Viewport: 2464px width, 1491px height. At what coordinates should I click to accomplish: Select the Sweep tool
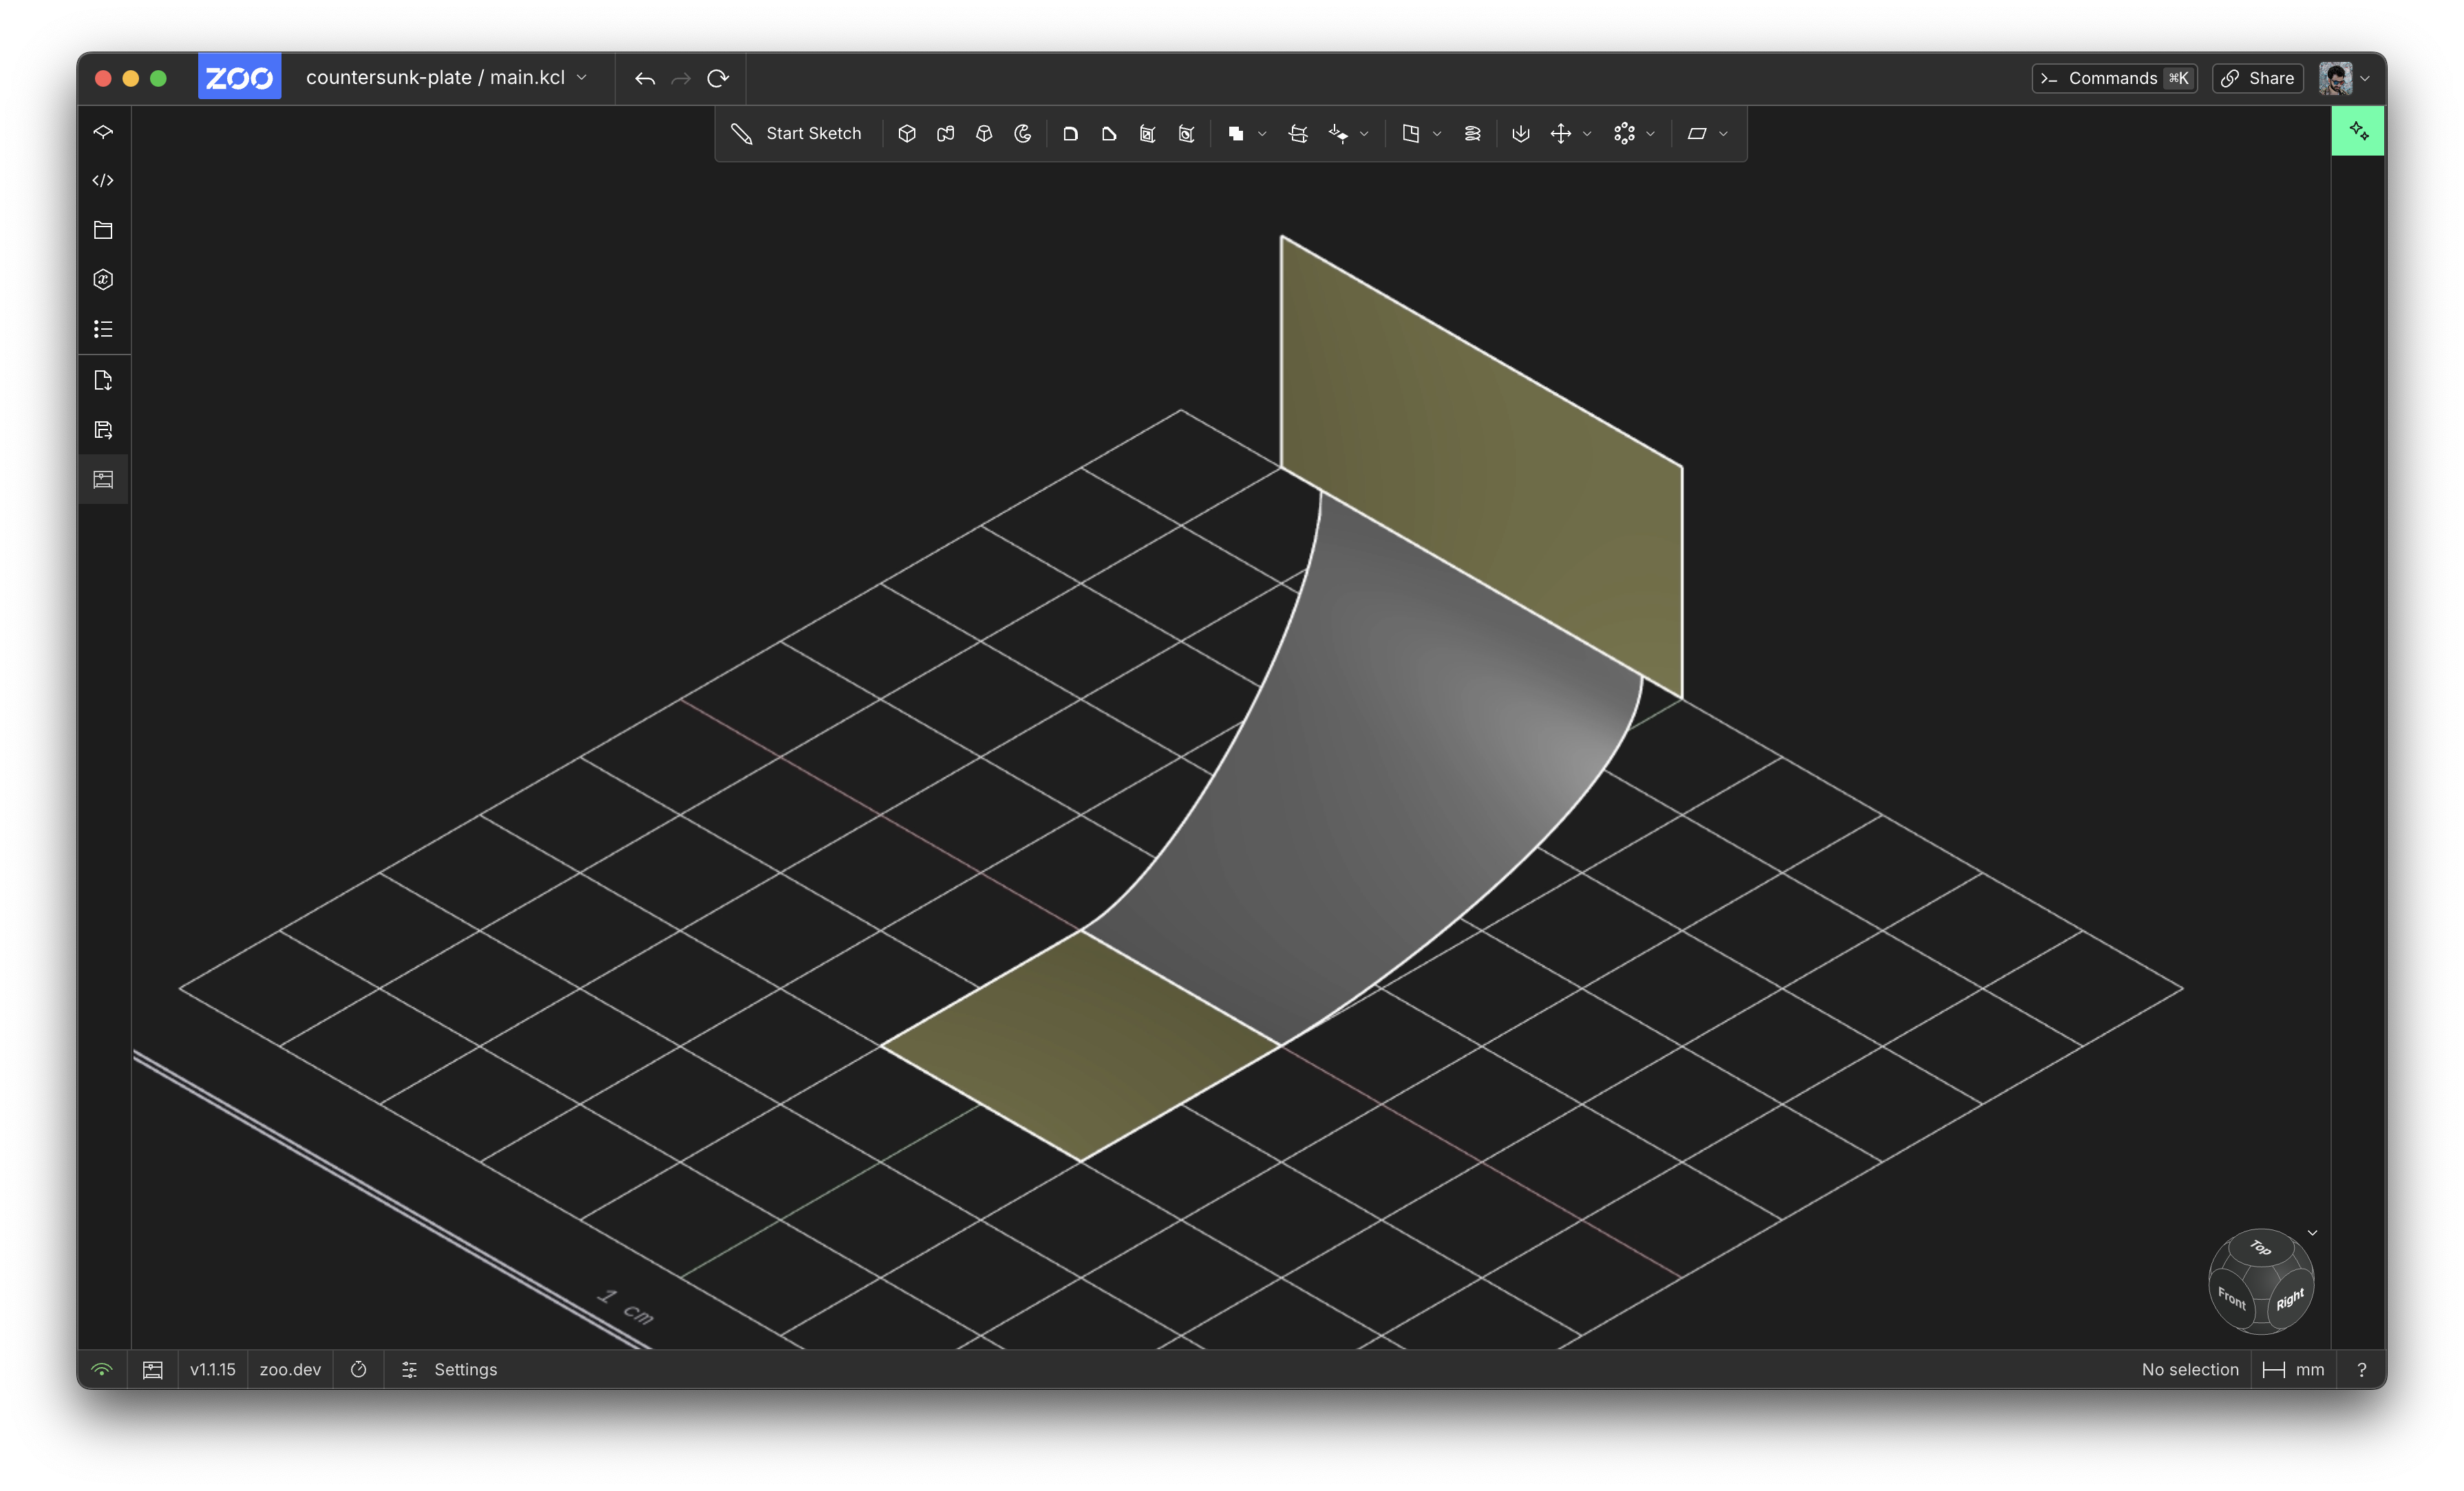(x=945, y=133)
